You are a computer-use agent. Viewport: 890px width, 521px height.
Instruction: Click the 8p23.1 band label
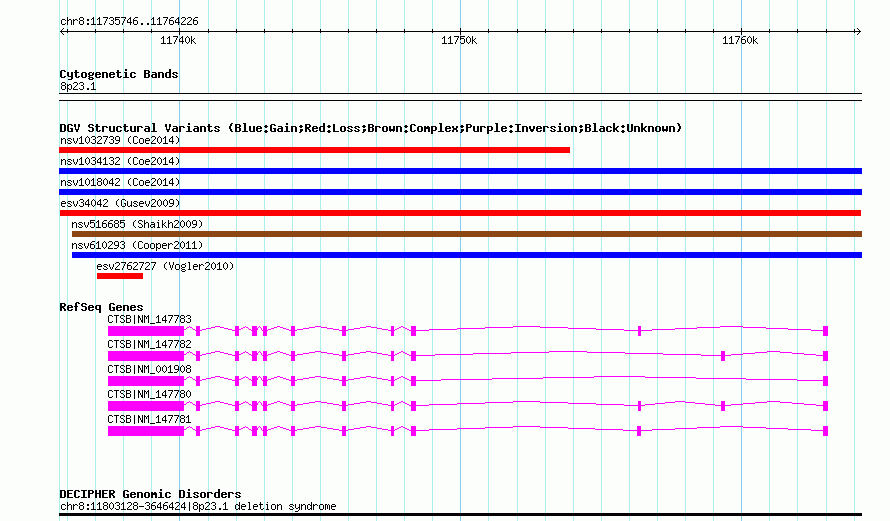[78, 86]
